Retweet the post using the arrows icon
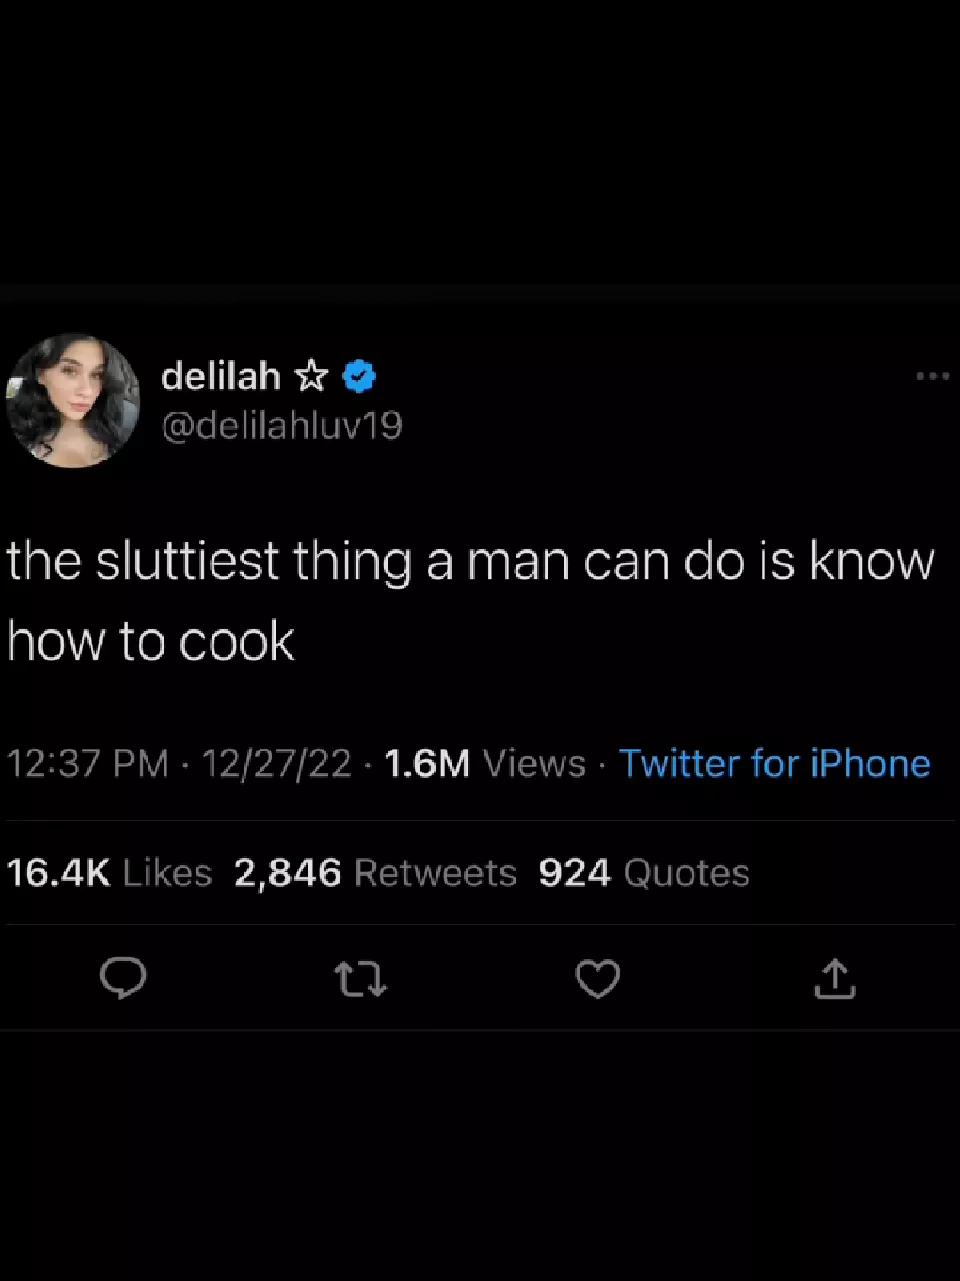 pos(361,979)
